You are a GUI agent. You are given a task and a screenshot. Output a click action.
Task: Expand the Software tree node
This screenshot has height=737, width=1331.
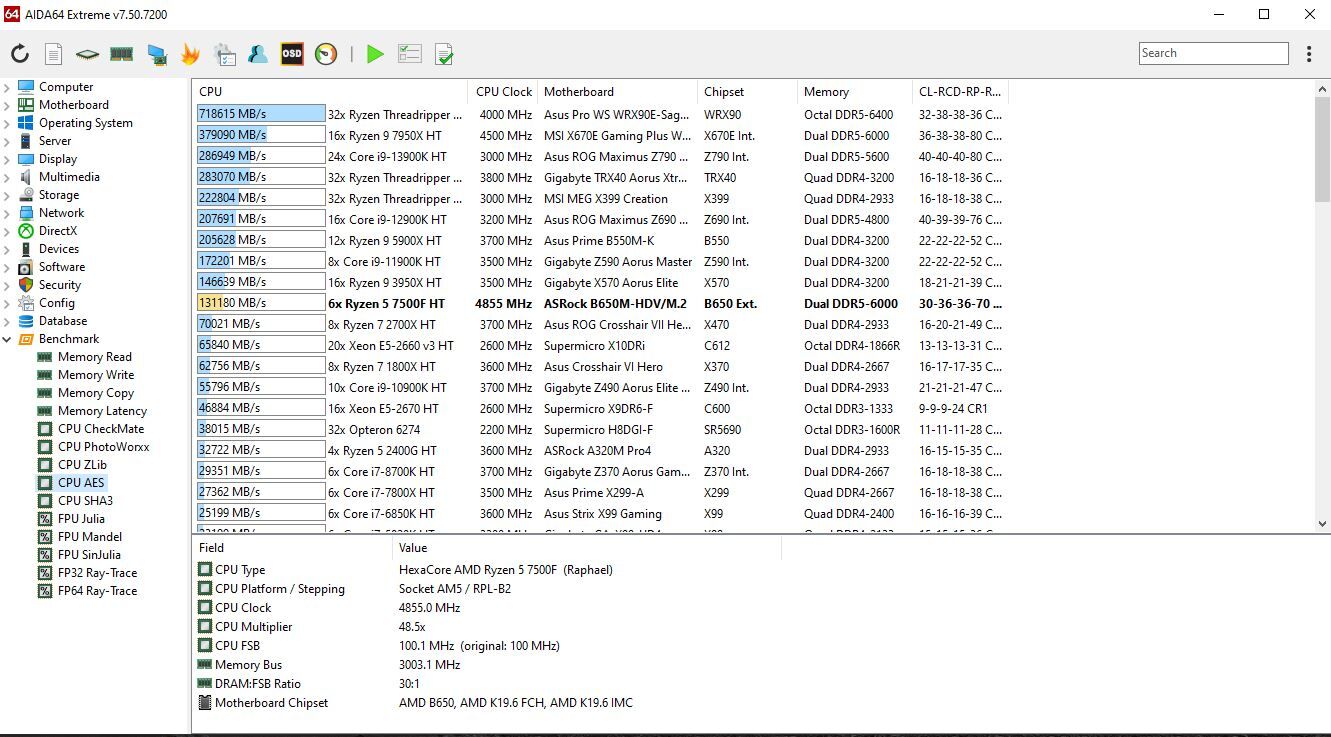(x=7, y=267)
